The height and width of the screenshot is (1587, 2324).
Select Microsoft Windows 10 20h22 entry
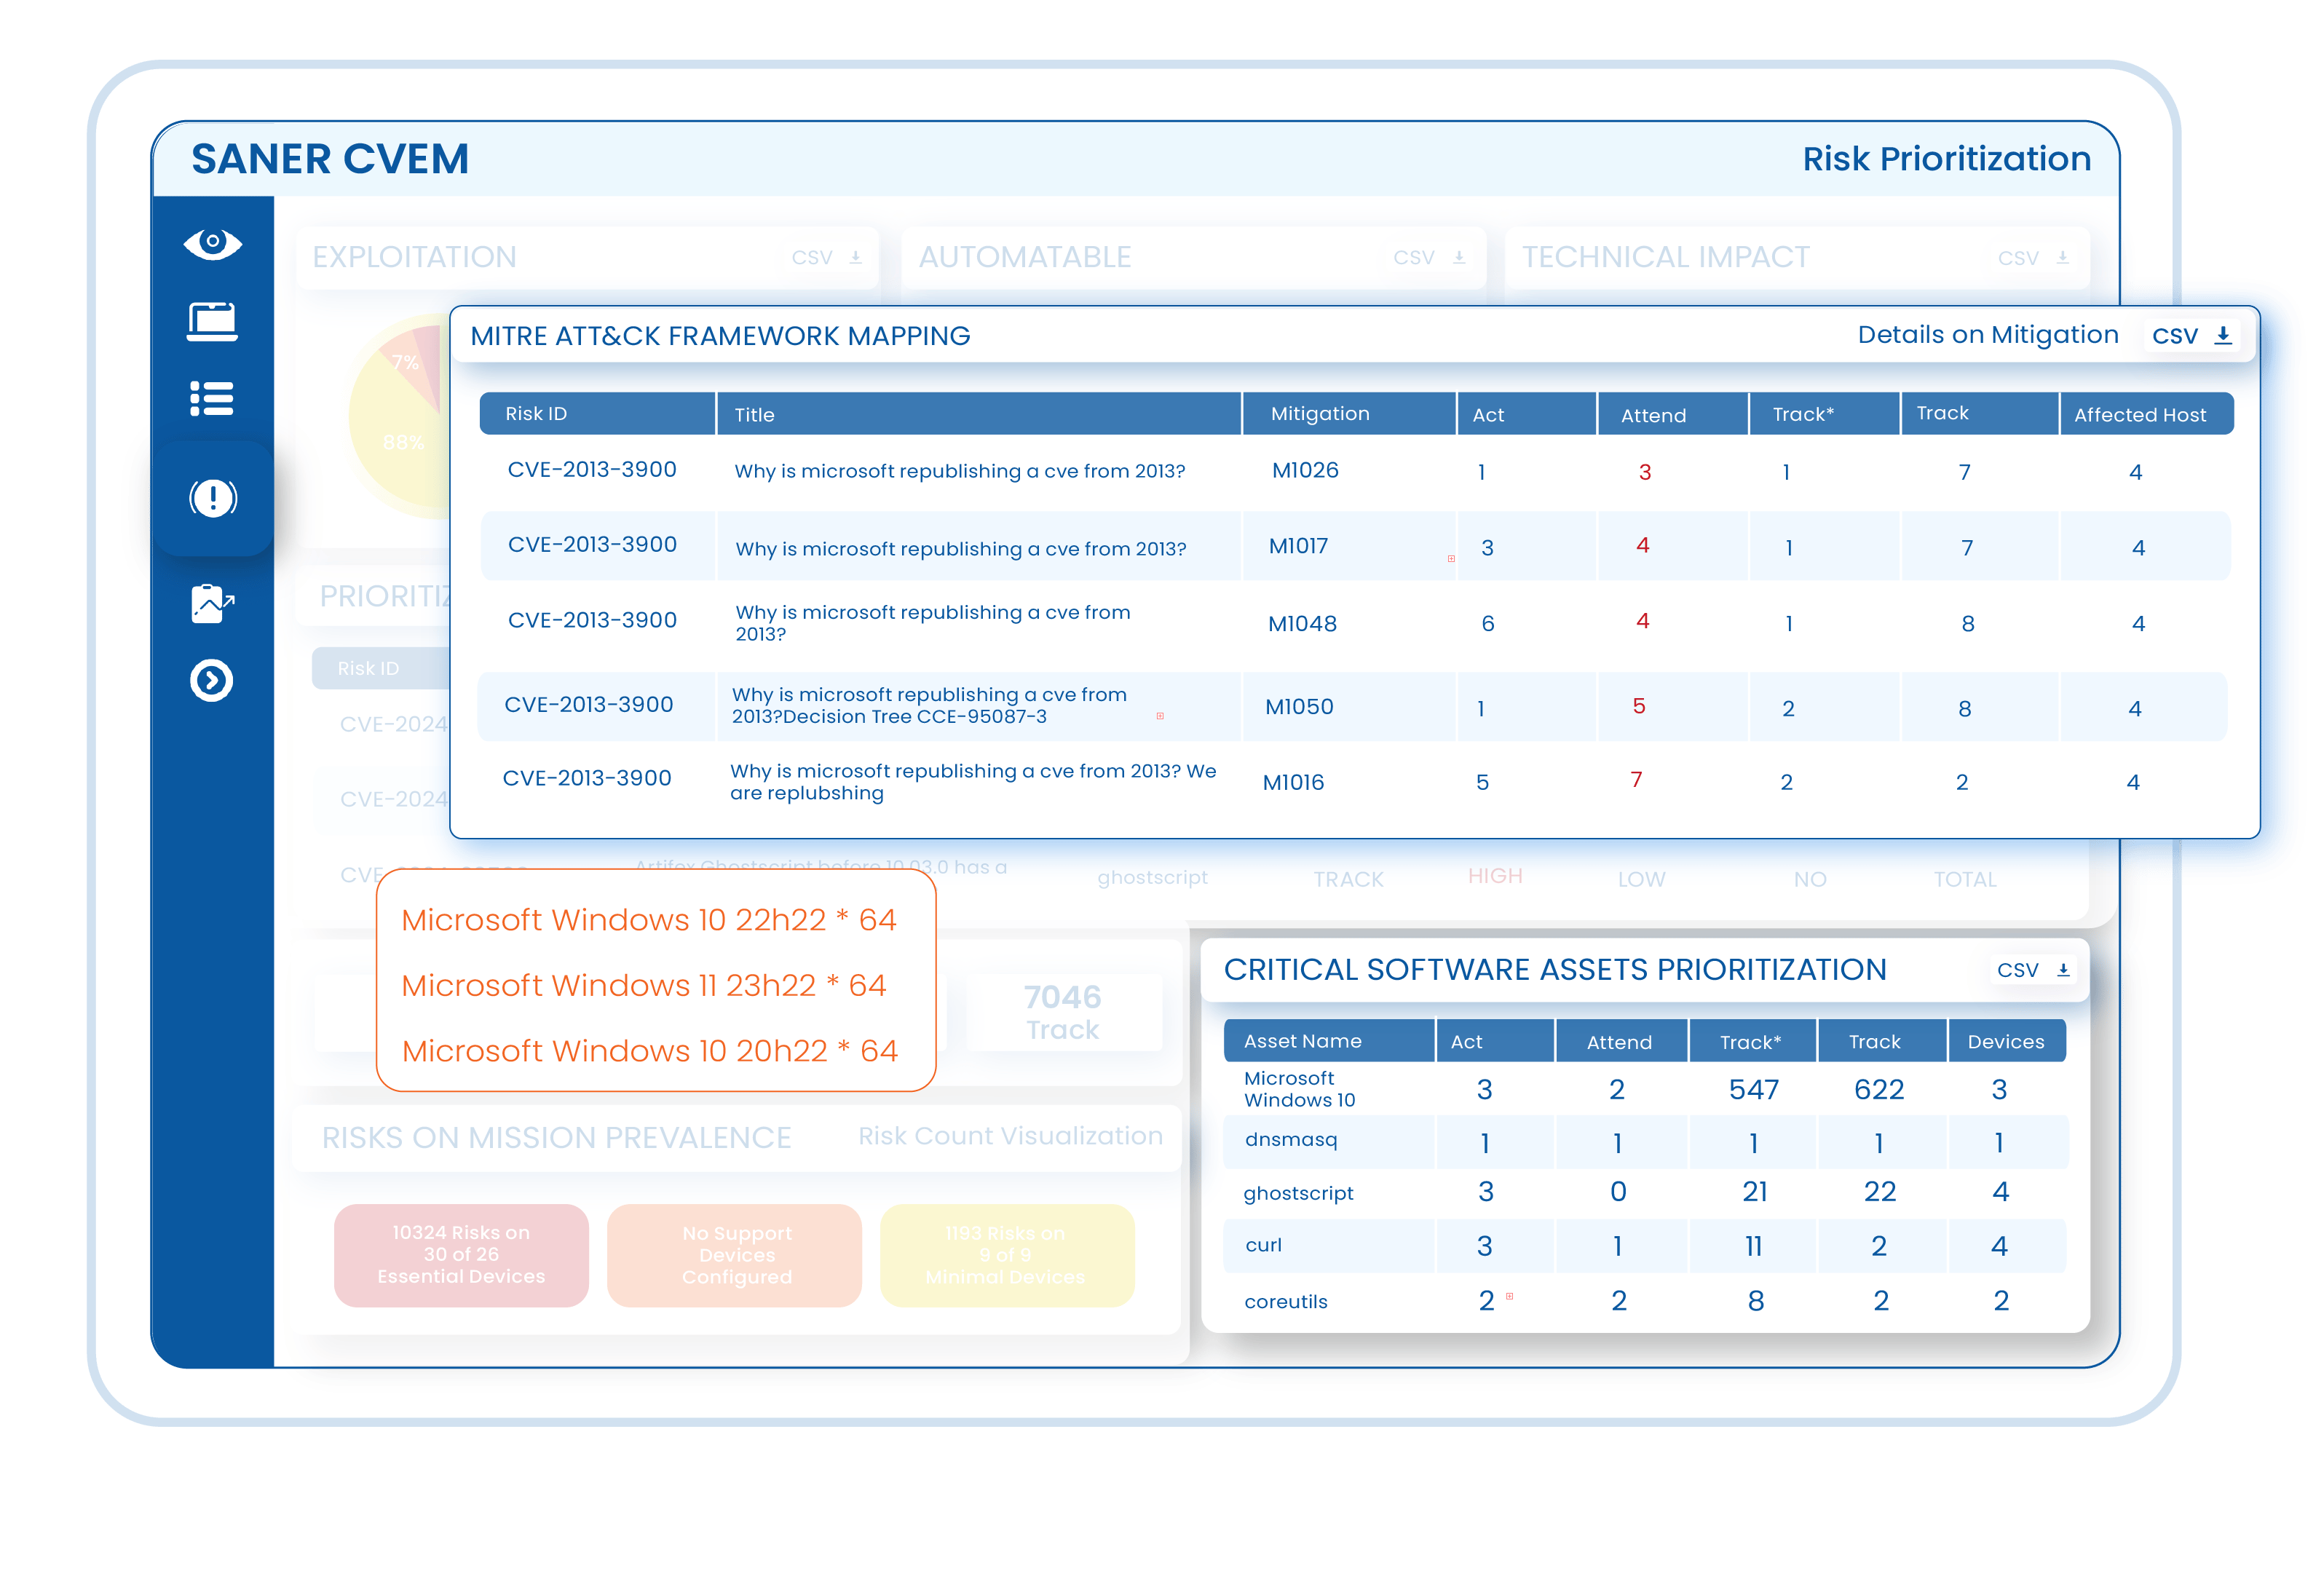(x=649, y=1051)
